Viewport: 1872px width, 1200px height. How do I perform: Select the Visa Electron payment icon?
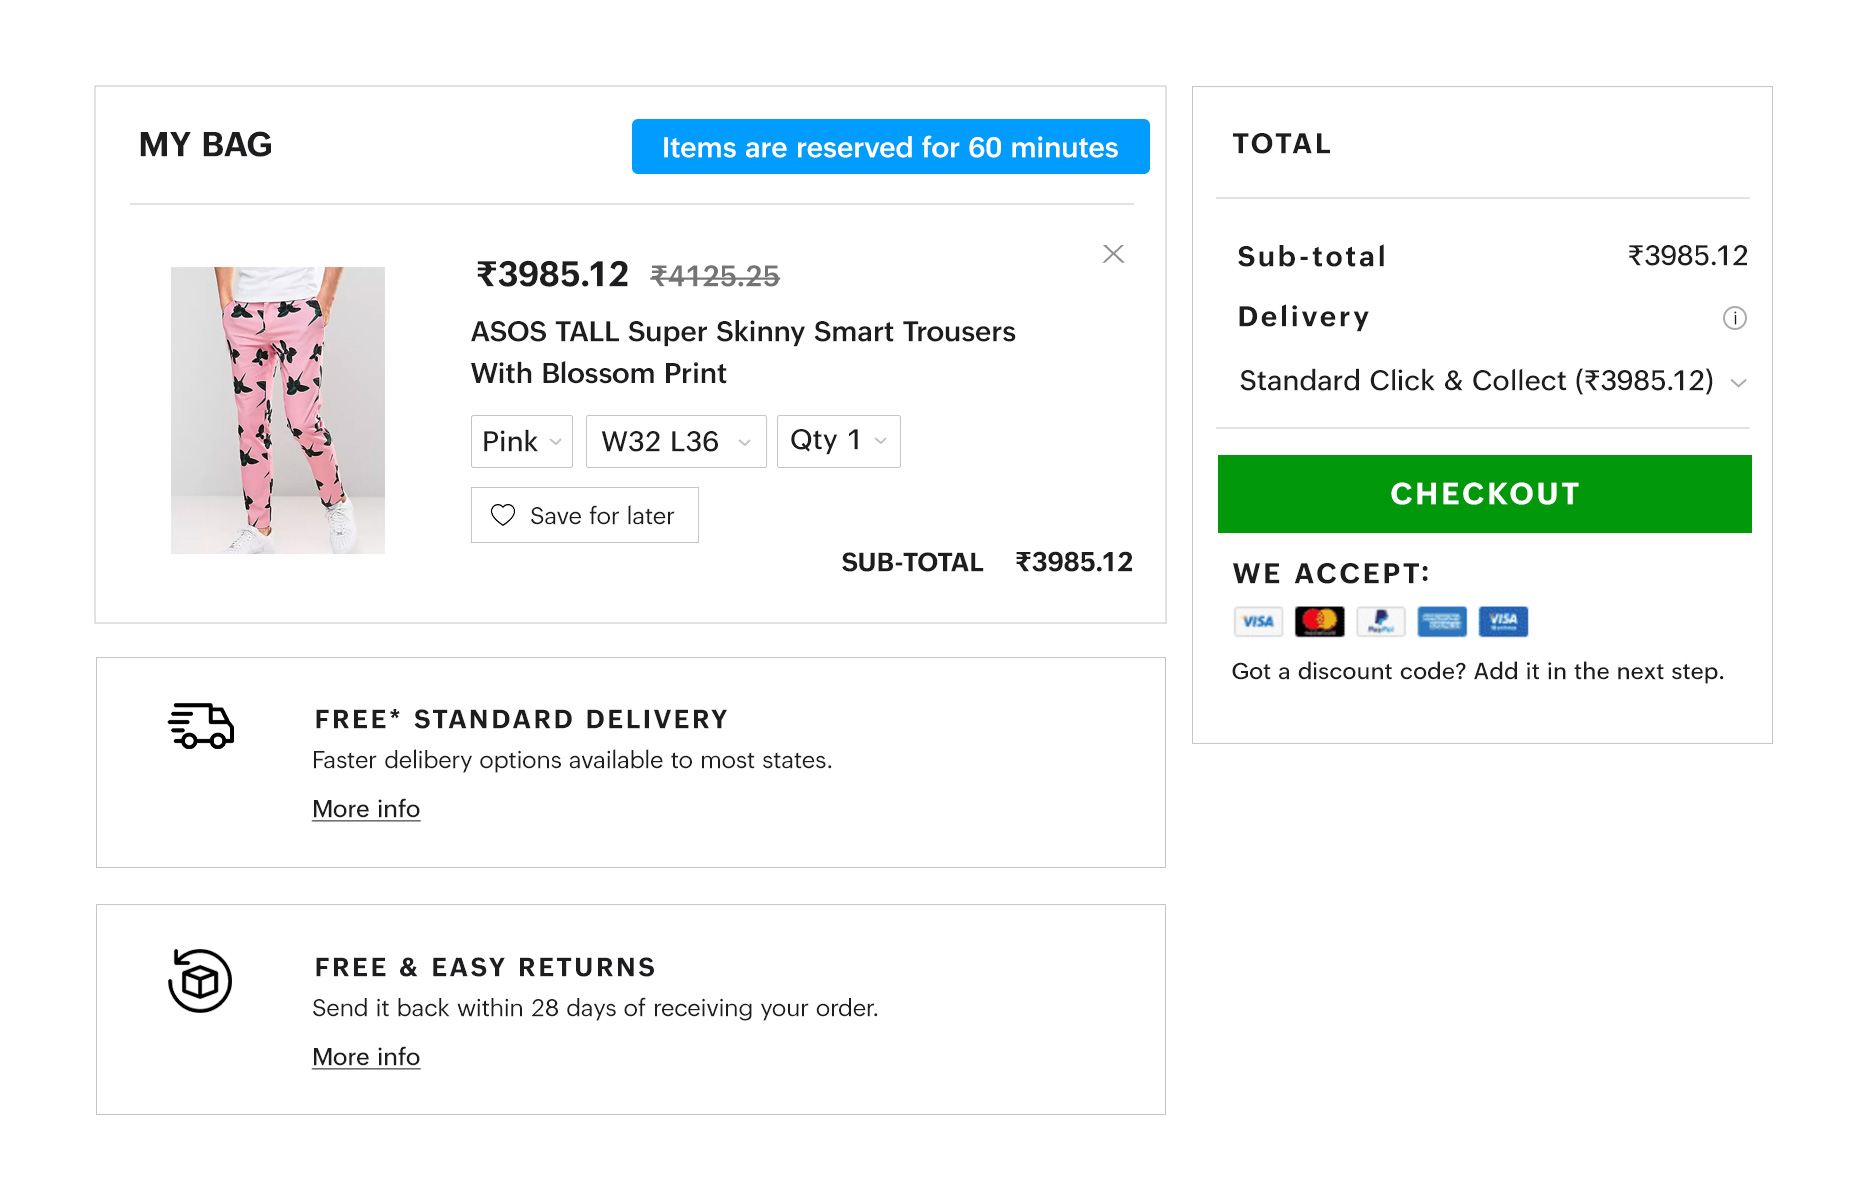tap(1503, 621)
